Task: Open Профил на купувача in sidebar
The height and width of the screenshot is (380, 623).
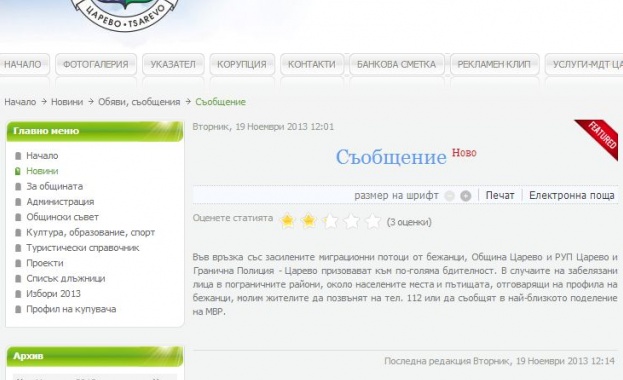Action: (71, 309)
